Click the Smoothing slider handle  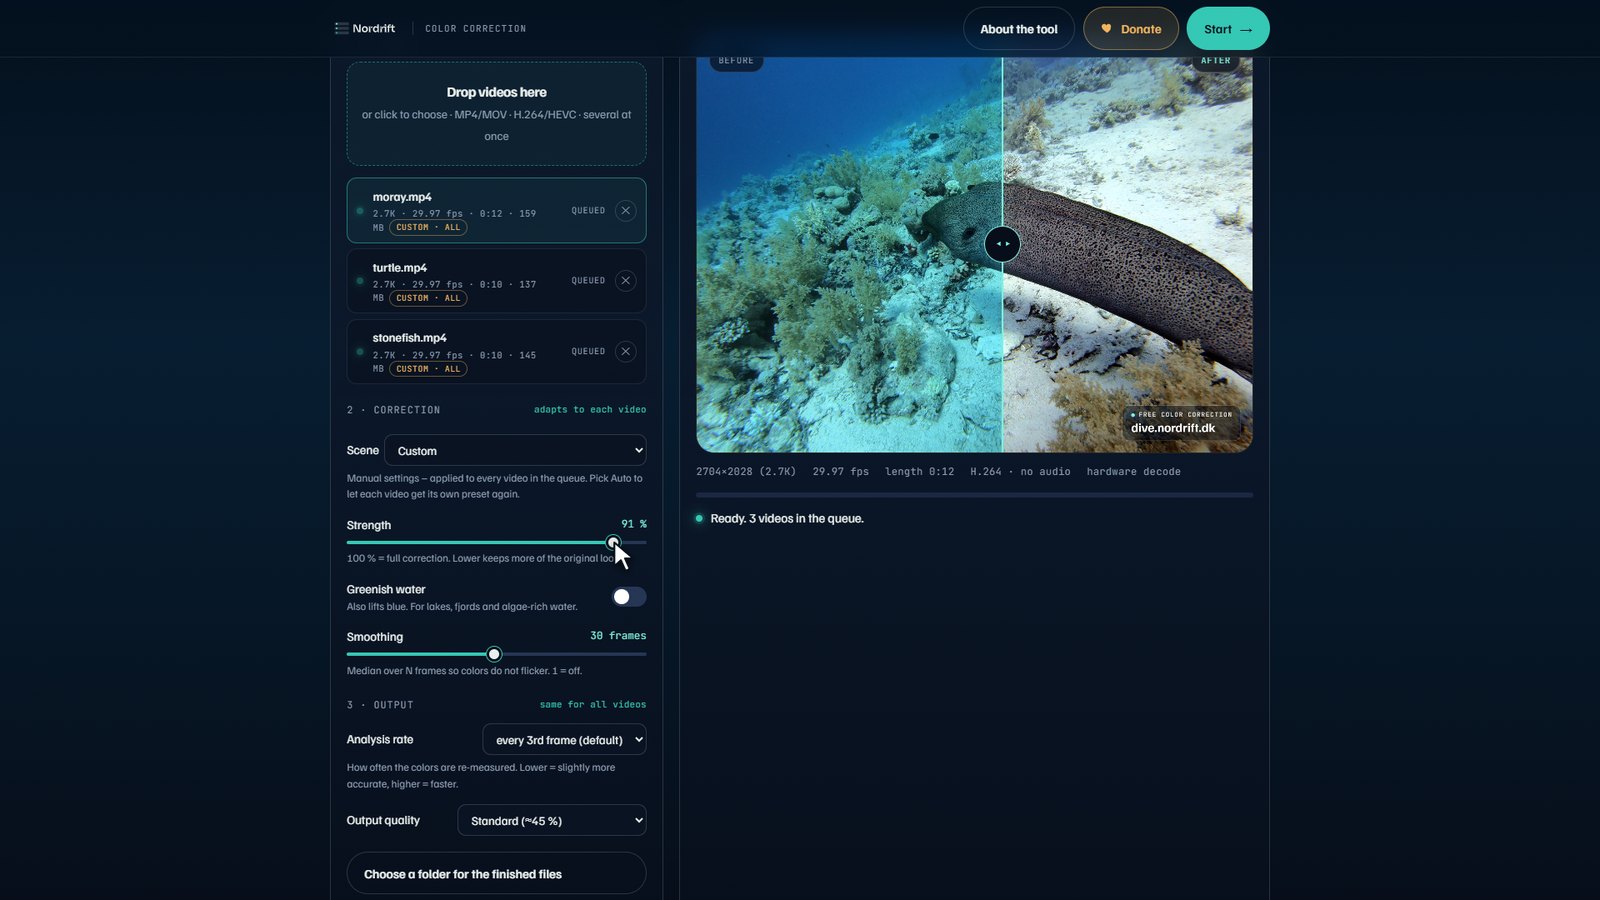(x=494, y=654)
